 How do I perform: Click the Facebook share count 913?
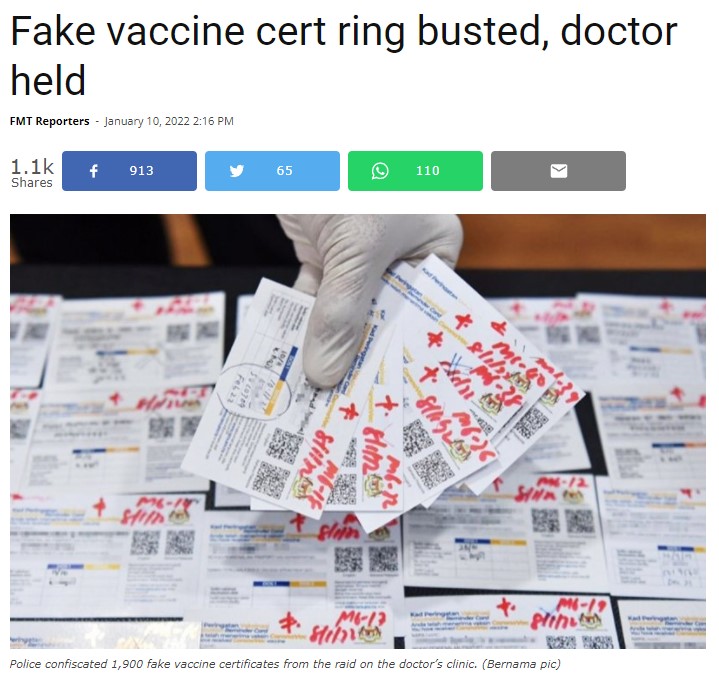(x=141, y=171)
